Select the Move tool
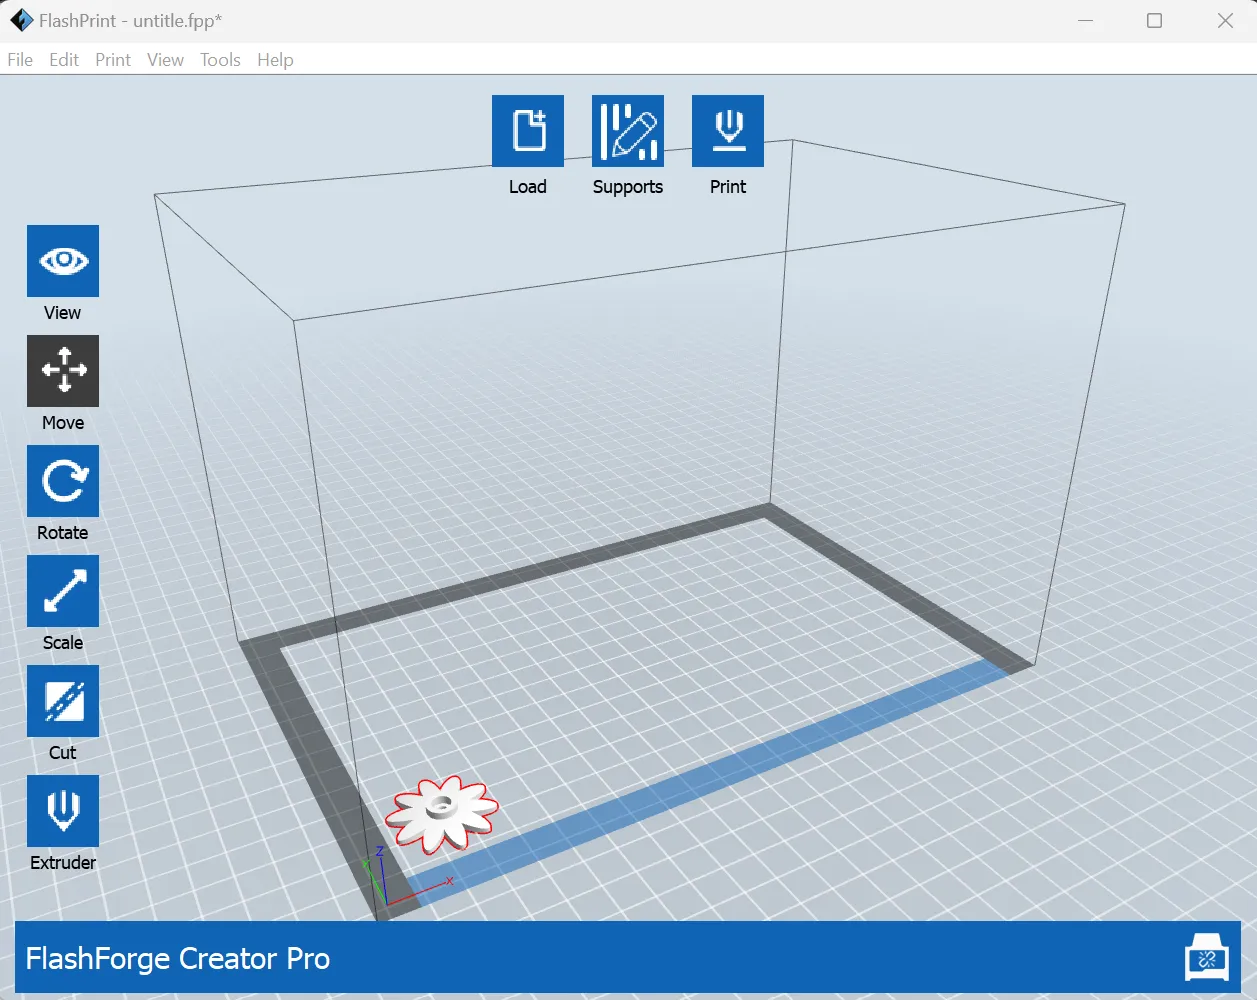Viewport: 1257px width, 1000px height. pyautogui.click(x=63, y=371)
